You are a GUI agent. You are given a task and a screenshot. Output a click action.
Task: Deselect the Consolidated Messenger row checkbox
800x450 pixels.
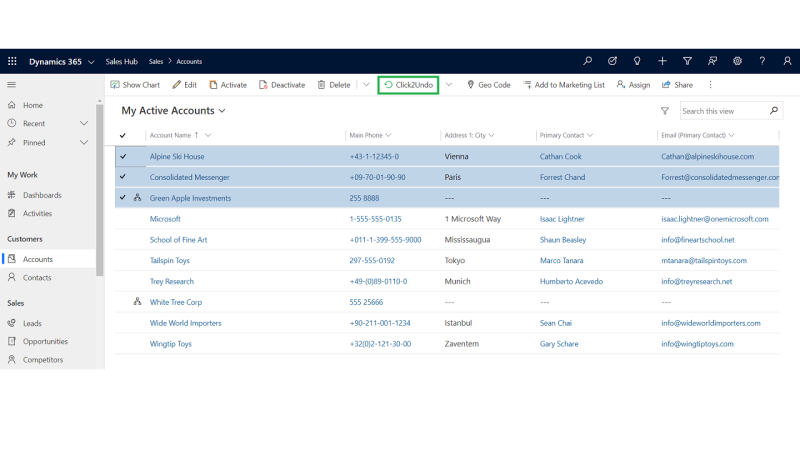(123, 177)
